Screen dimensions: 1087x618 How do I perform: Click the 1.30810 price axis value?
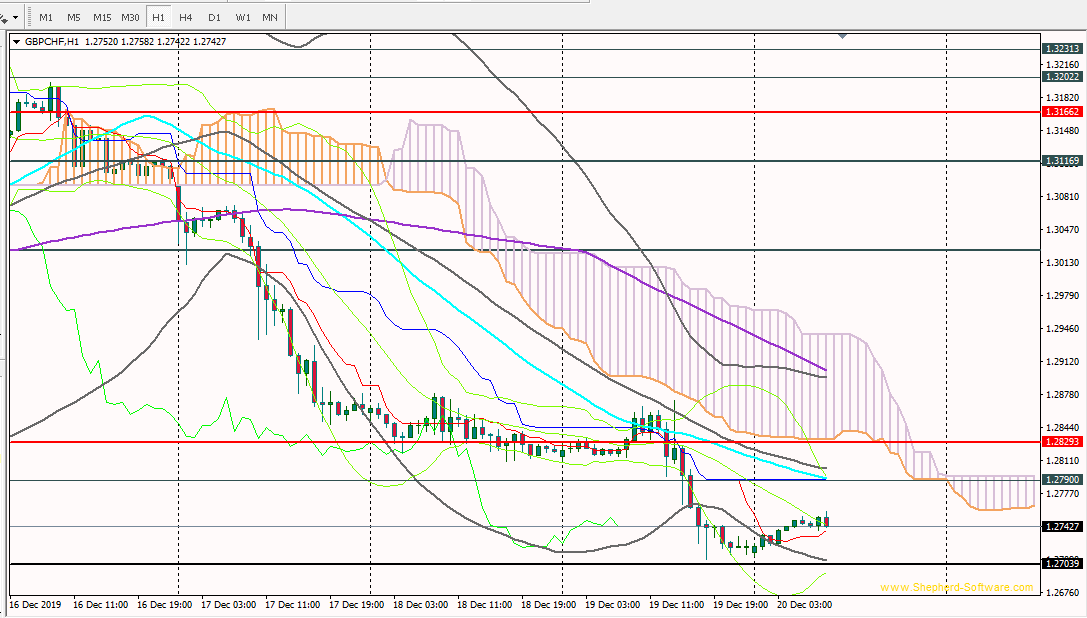click(x=1063, y=196)
